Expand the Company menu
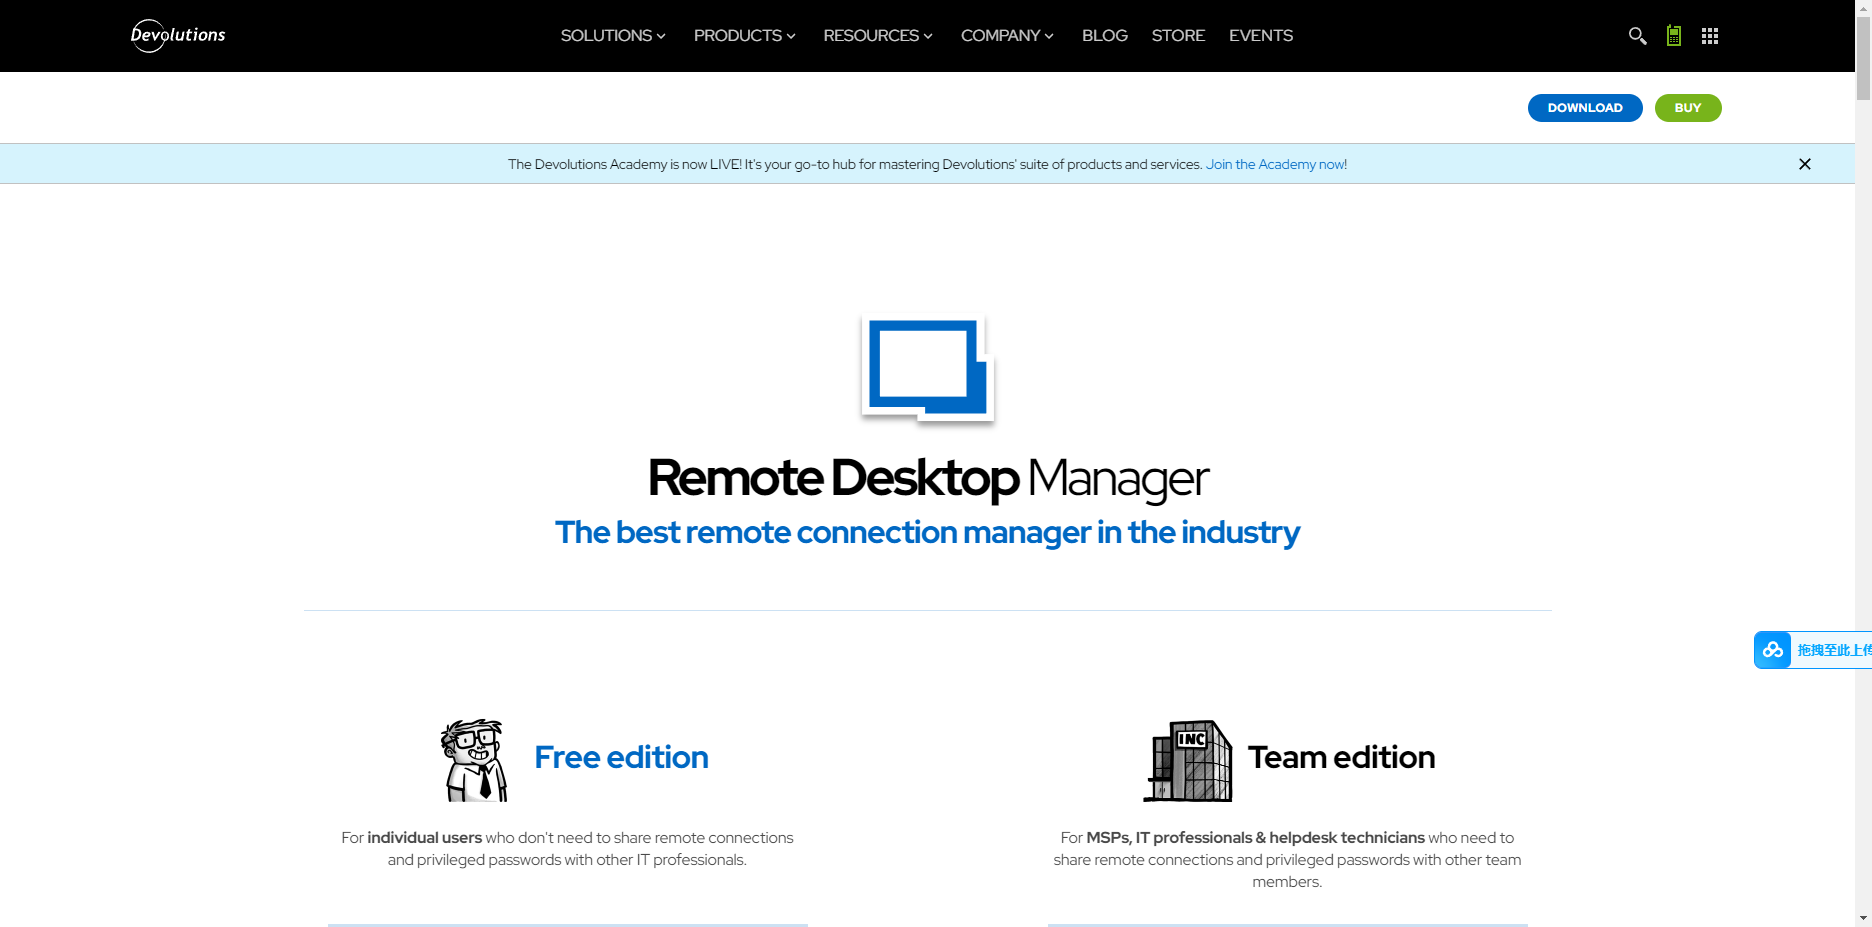Viewport: 1872px width, 927px height. 1007,36
